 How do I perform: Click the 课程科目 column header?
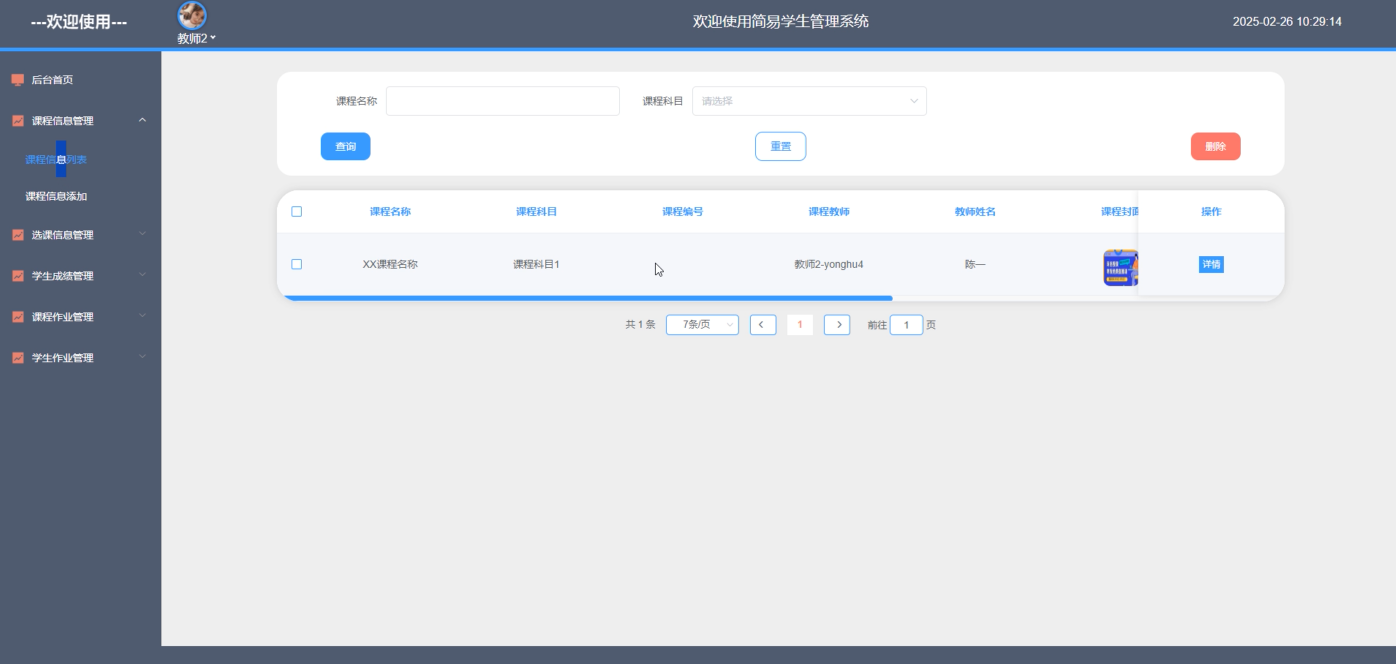536,212
